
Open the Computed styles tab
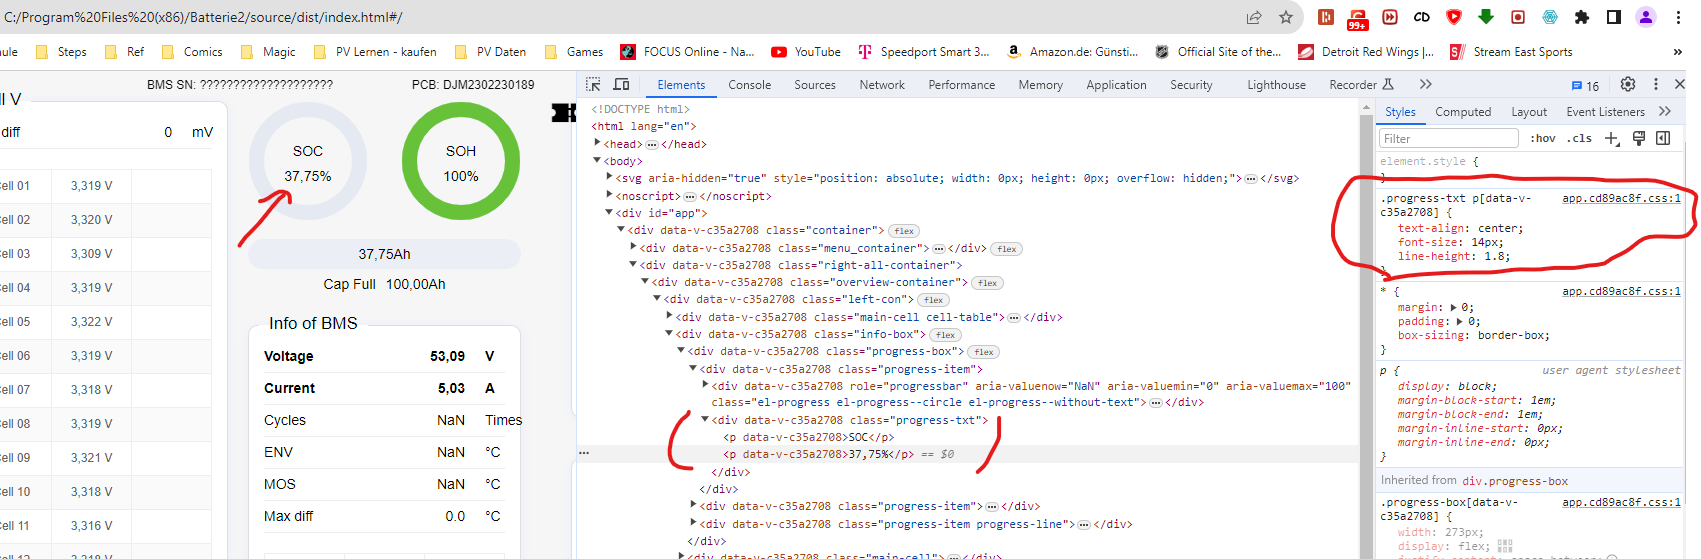(x=1463, y=112)
